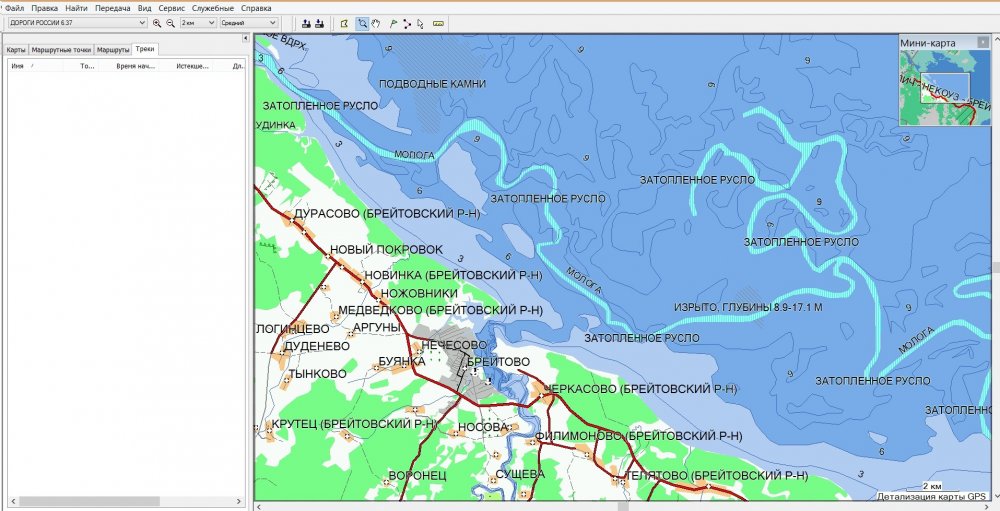
Task: Open the 2 км scale dropdown
Action: pos(197,22)
